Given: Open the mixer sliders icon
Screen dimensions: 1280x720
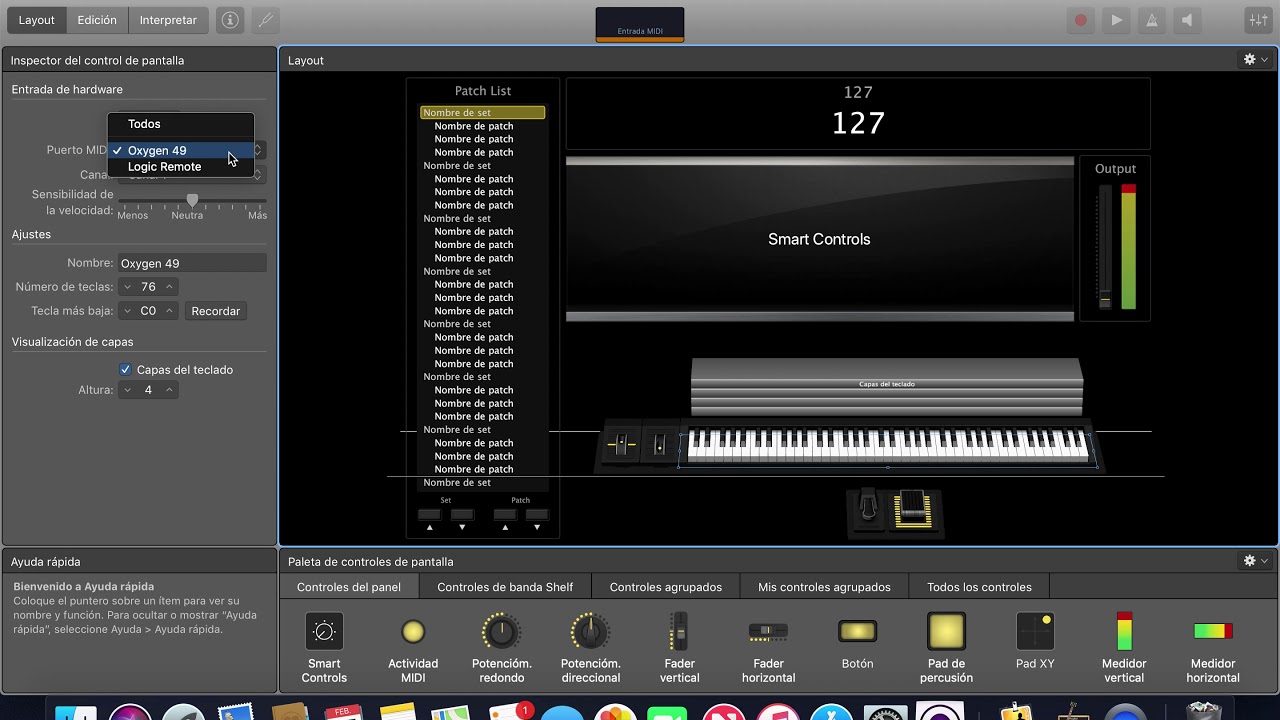Looking at the screenshot, I should (1258, 20).
